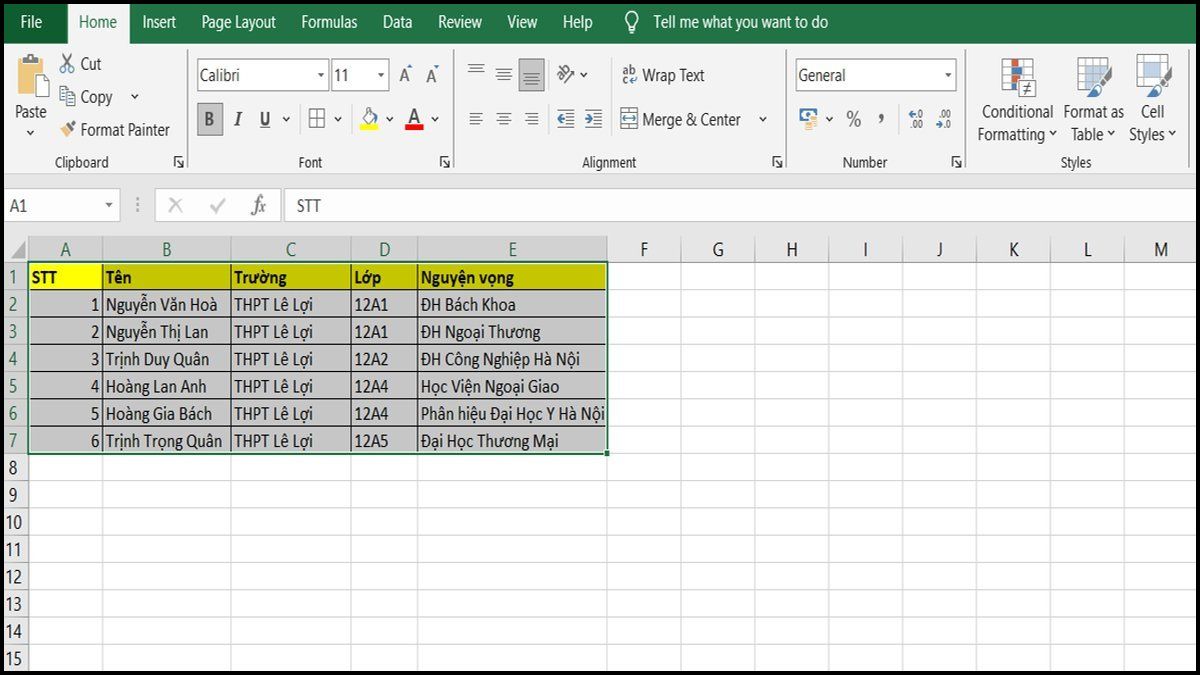Screen dimensions: 1200x675
Task: Open the File tab
Action: click(32, 22)
